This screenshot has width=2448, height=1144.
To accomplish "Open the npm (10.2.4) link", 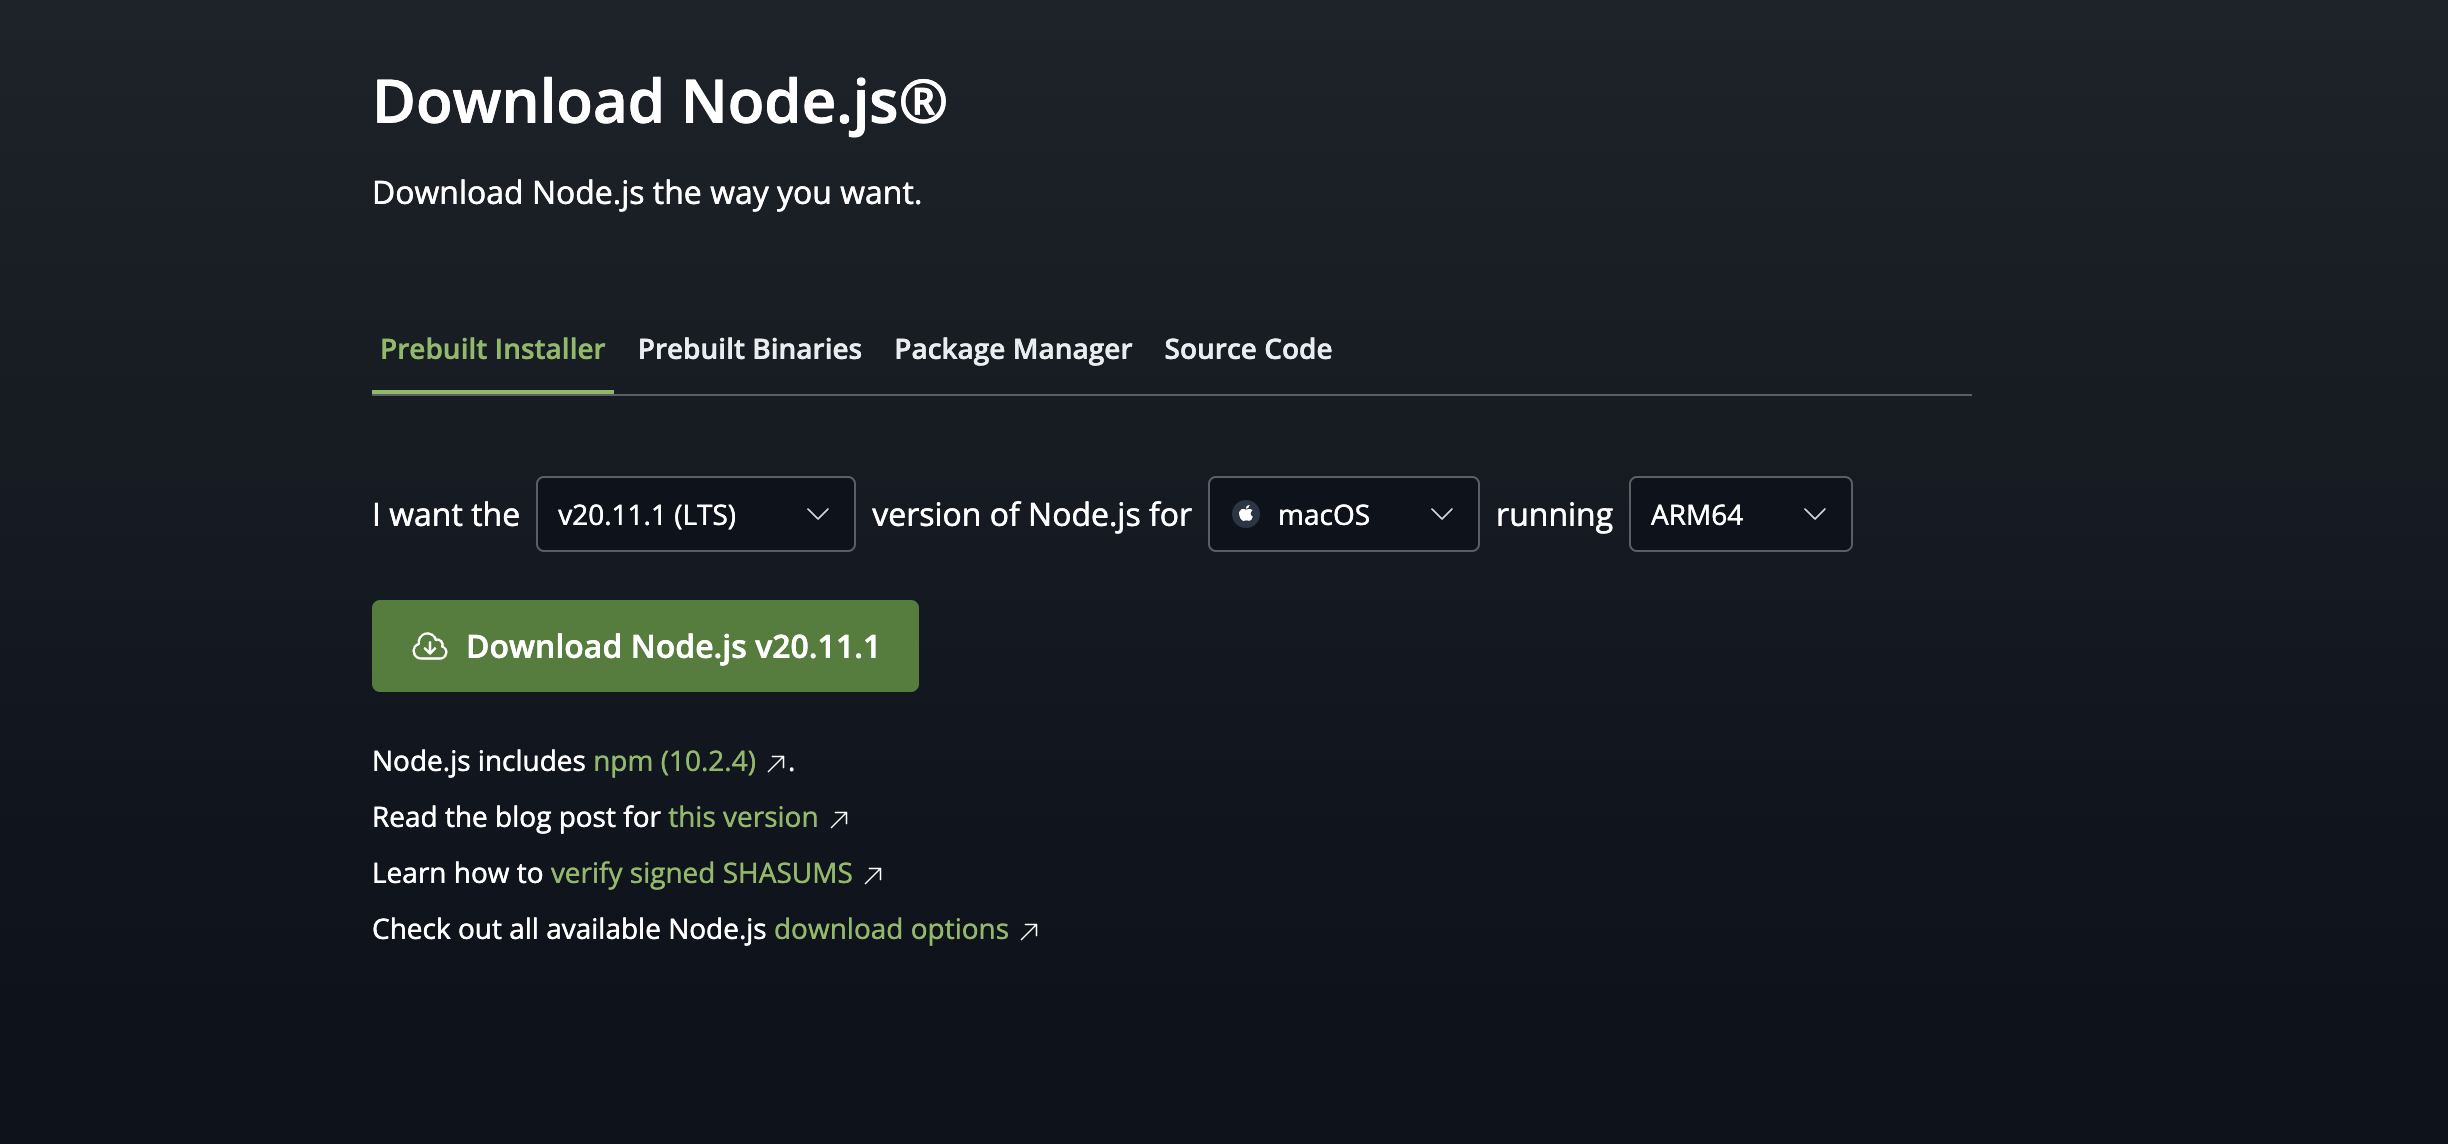I will [674, 761].
